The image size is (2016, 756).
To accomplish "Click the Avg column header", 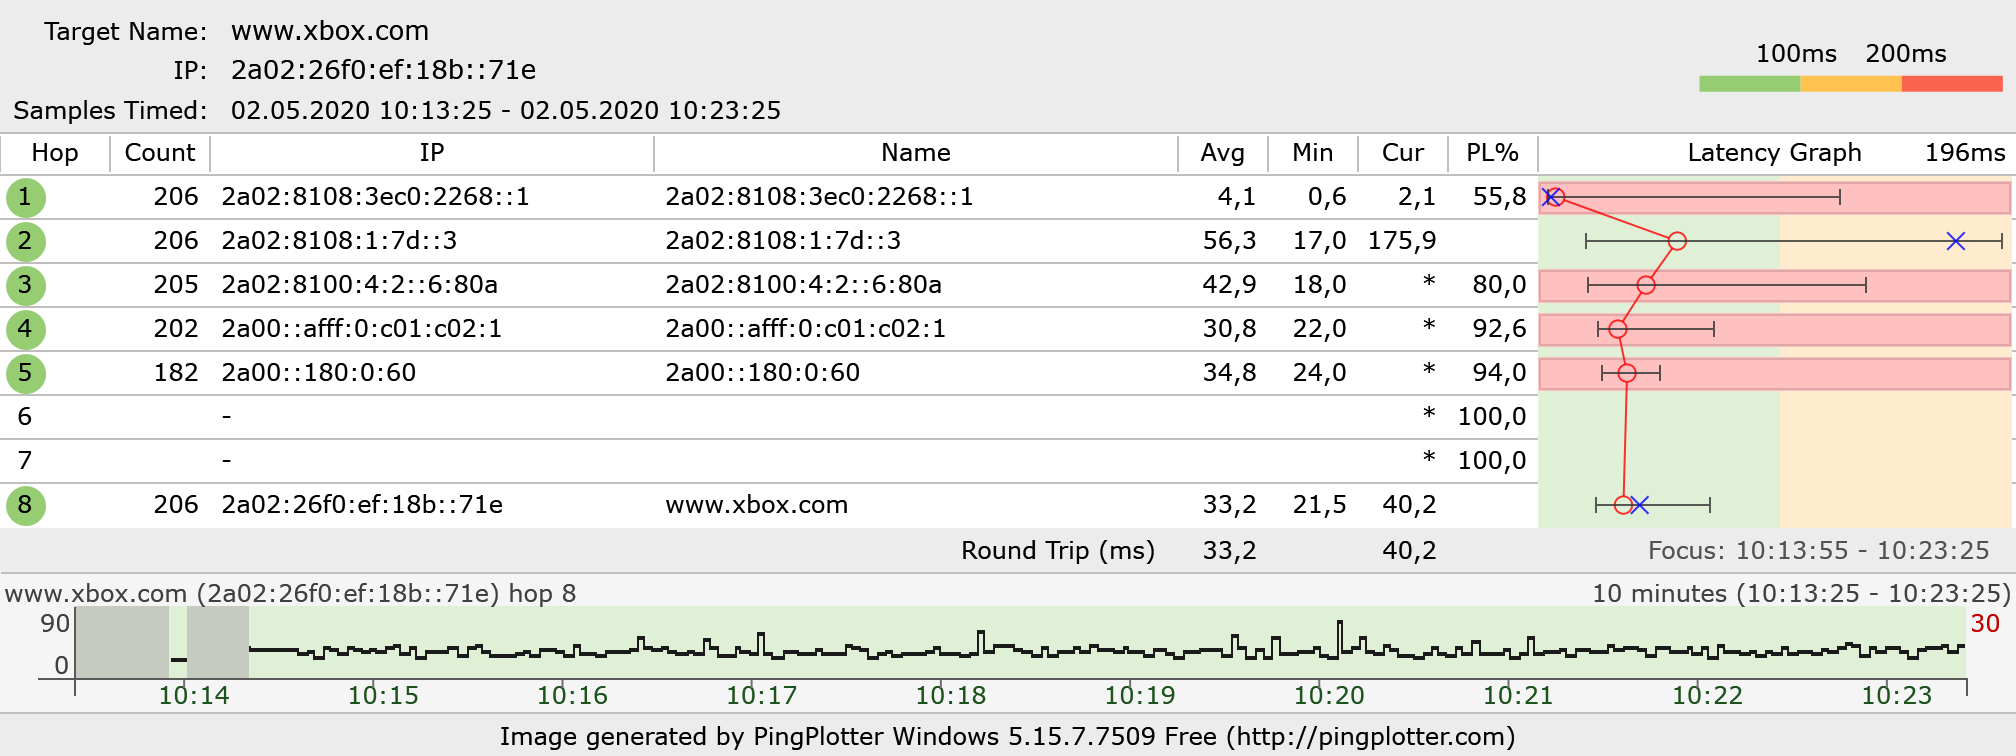I will (x=1223, y=153).
